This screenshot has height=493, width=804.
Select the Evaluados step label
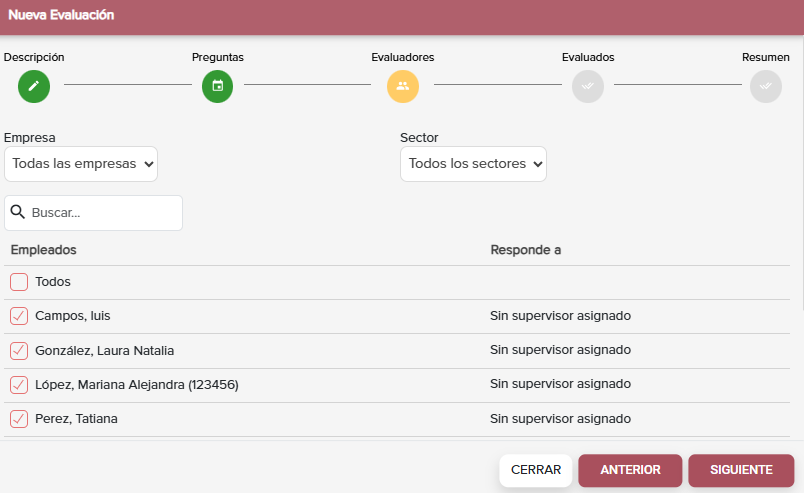coord(588,57)
